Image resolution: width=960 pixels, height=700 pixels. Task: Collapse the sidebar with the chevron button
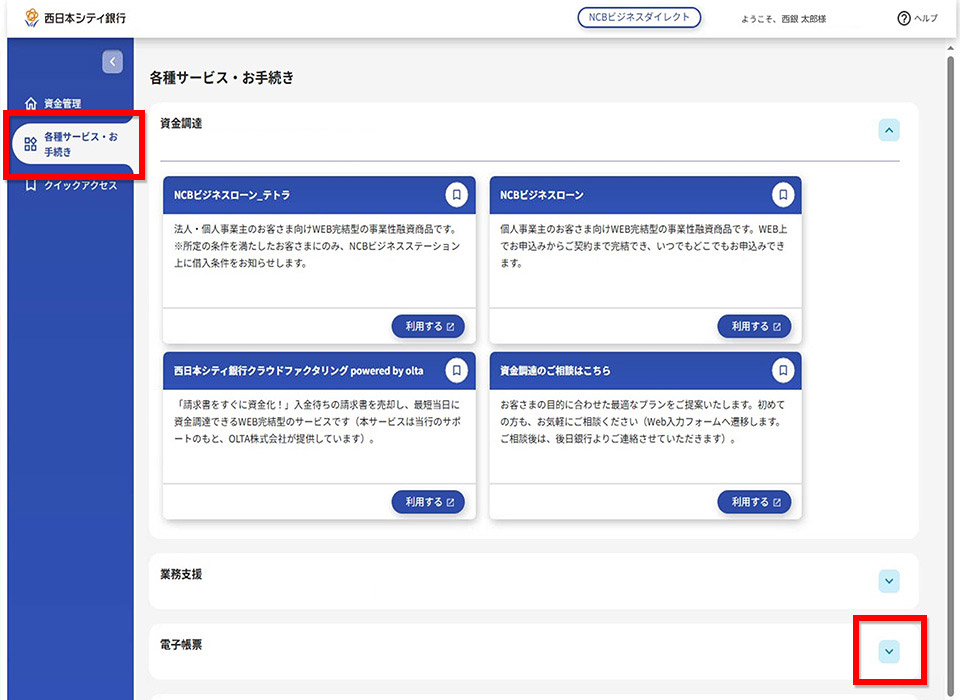tap(112, 62)
